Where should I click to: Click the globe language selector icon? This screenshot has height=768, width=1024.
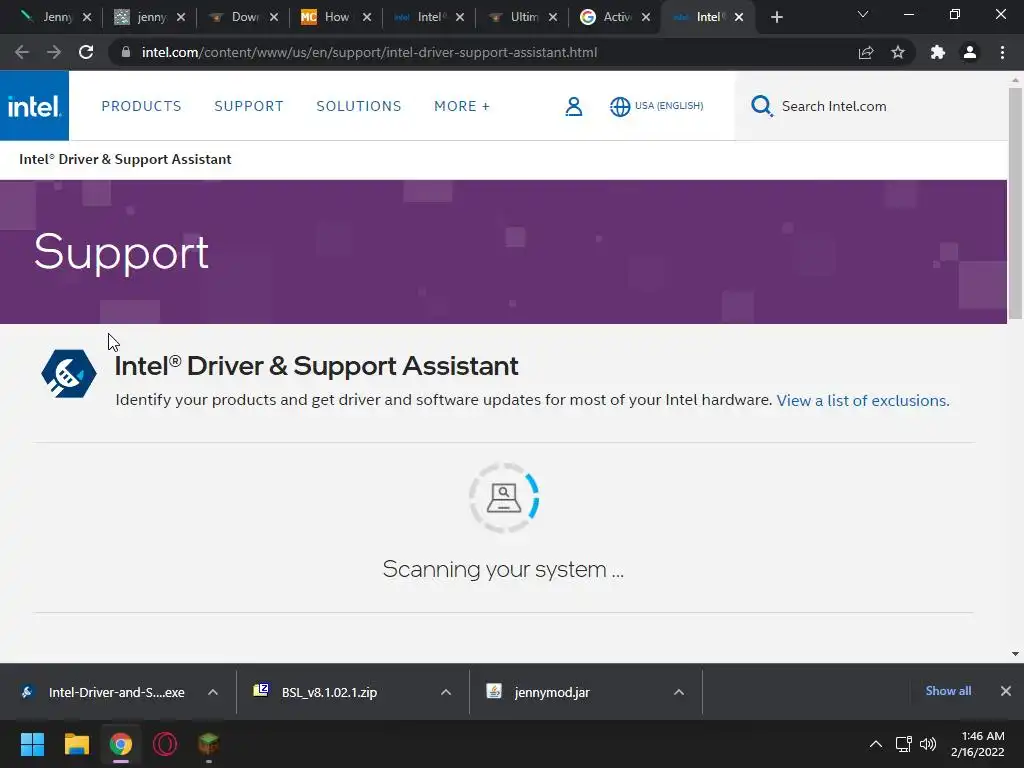[619, 106]
